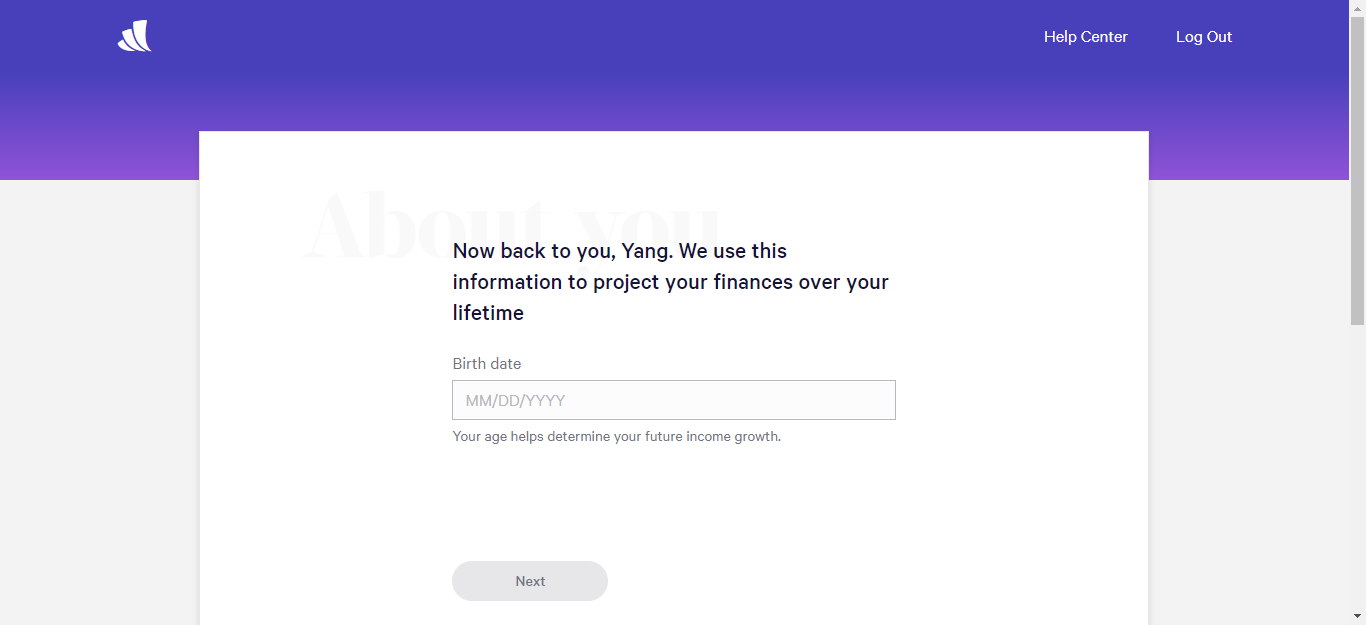Log out using the header link

(1203, 37)
